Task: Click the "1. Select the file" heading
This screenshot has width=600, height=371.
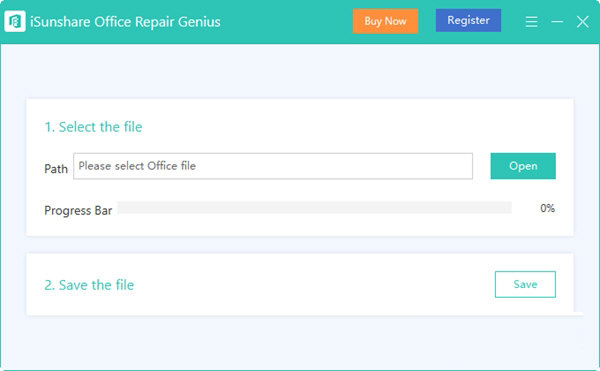Action: click(x=93, y=127)
